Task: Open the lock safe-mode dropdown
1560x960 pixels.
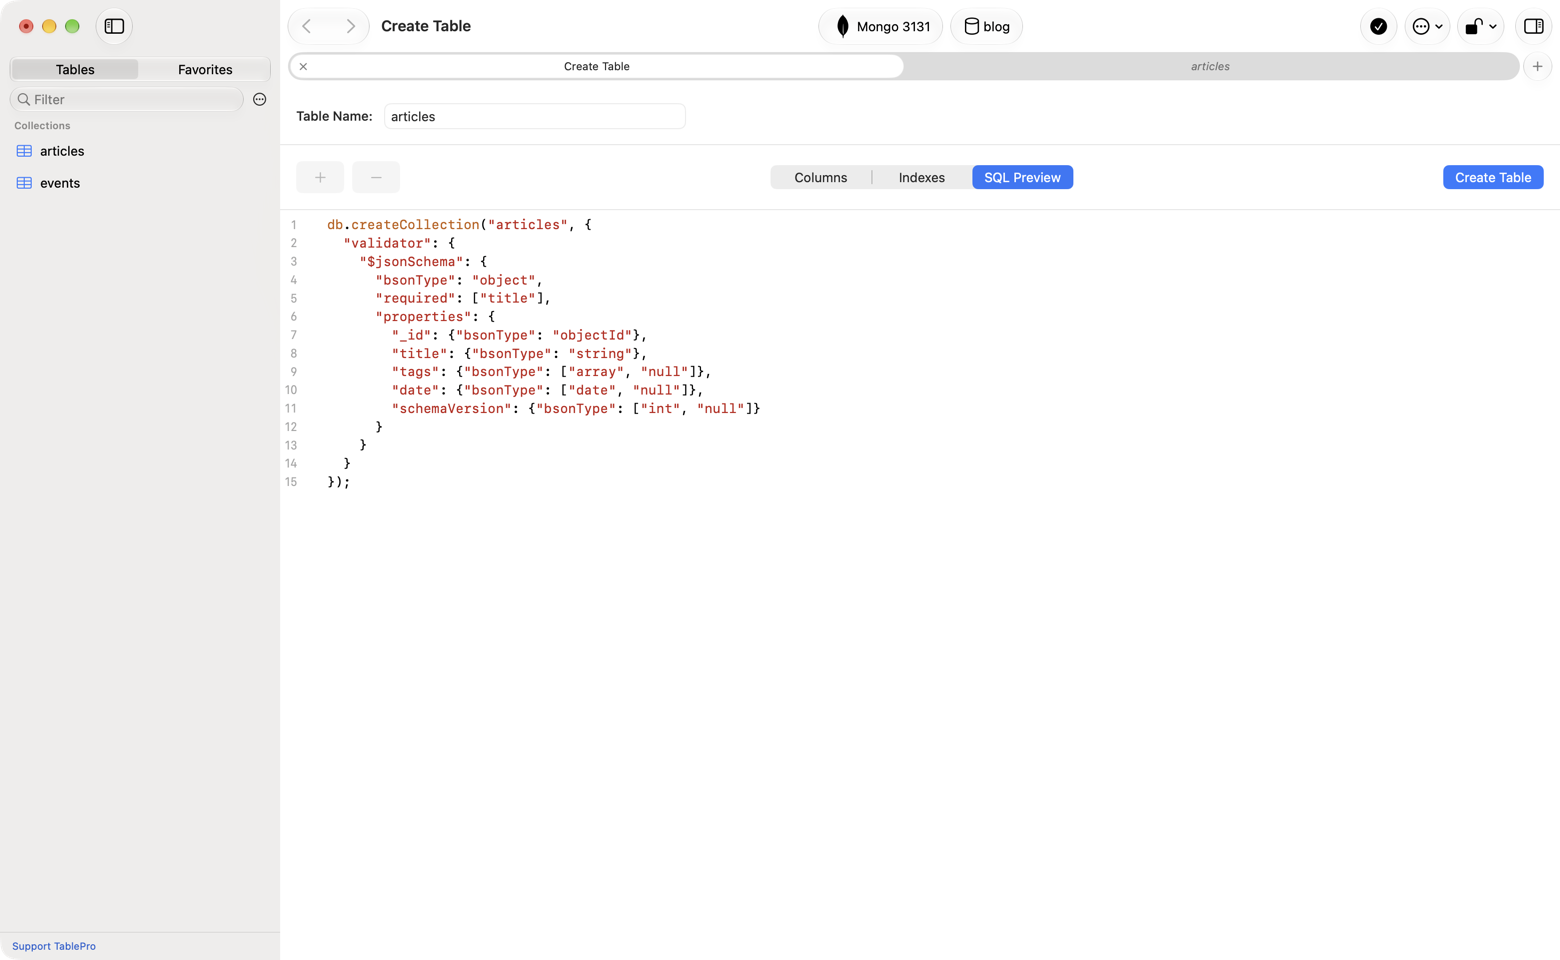Action: (1481, 26)
